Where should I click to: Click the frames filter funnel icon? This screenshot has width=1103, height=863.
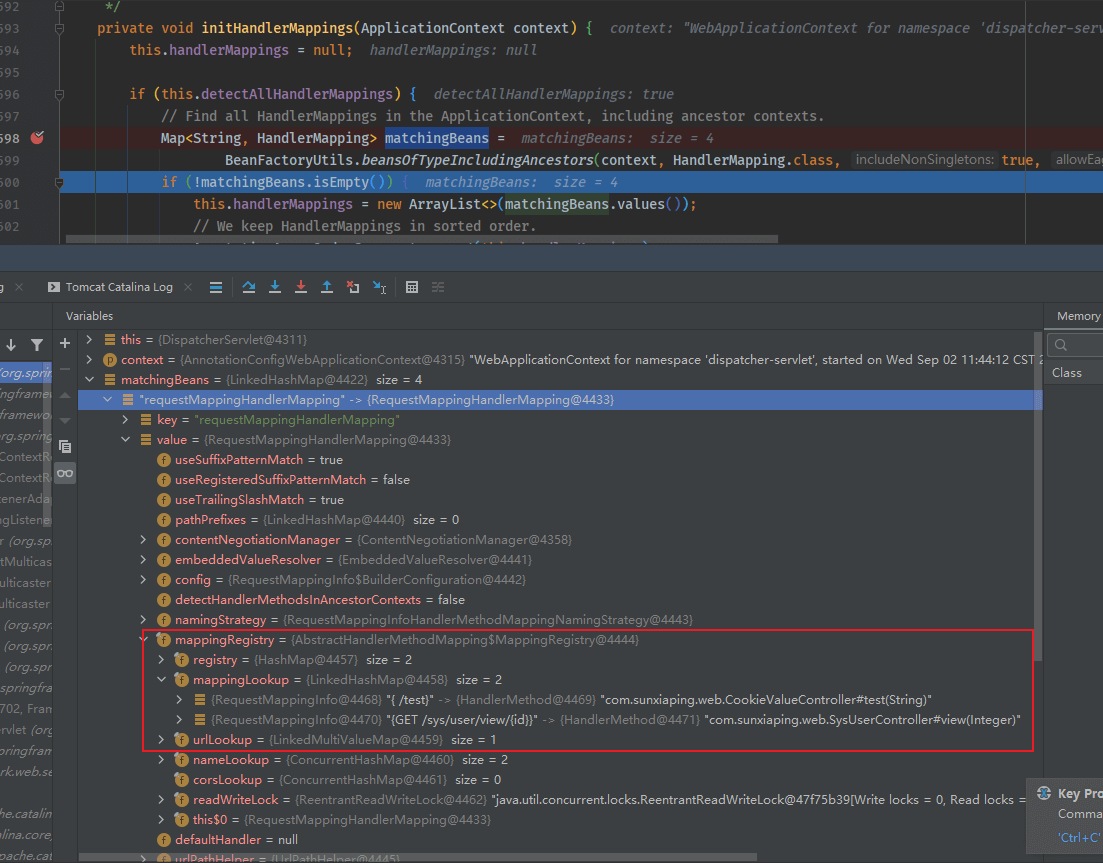37,345
